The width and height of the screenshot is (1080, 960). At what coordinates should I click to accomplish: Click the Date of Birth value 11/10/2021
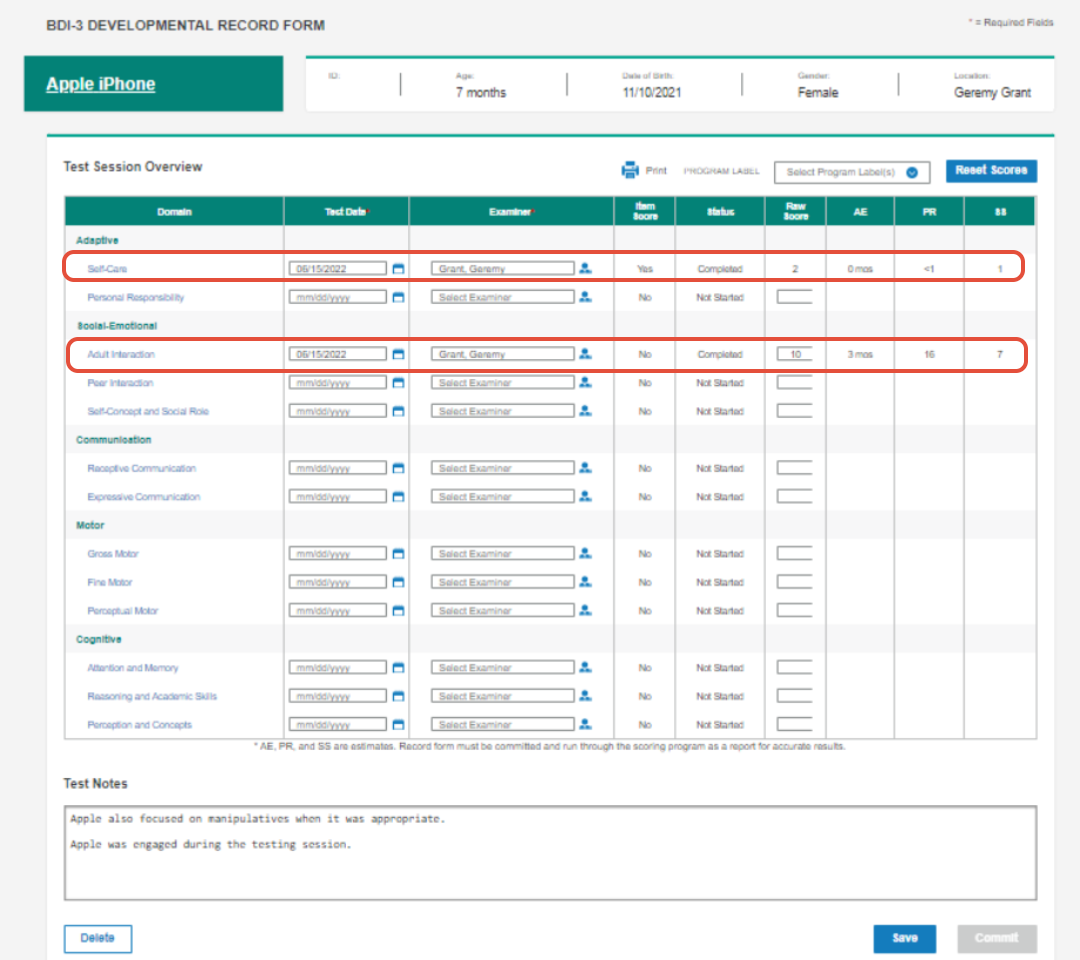tap(652, 92)
